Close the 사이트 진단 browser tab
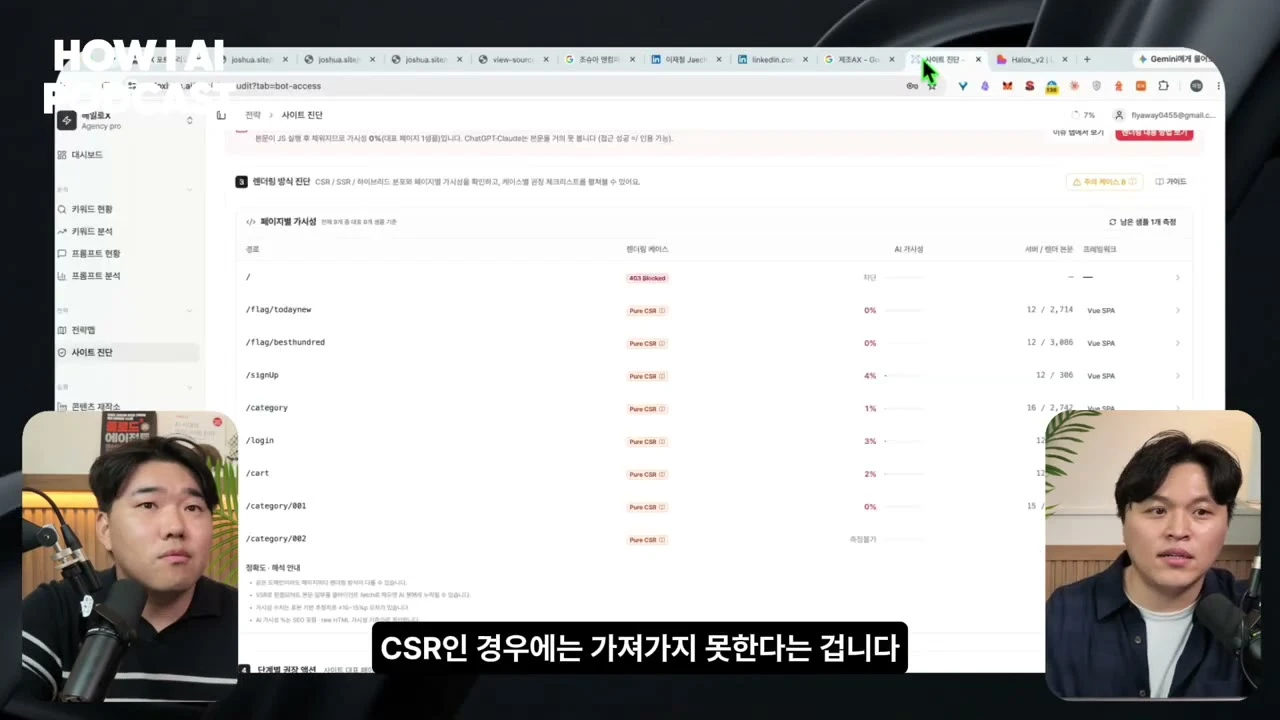 (x=978, y=60)
